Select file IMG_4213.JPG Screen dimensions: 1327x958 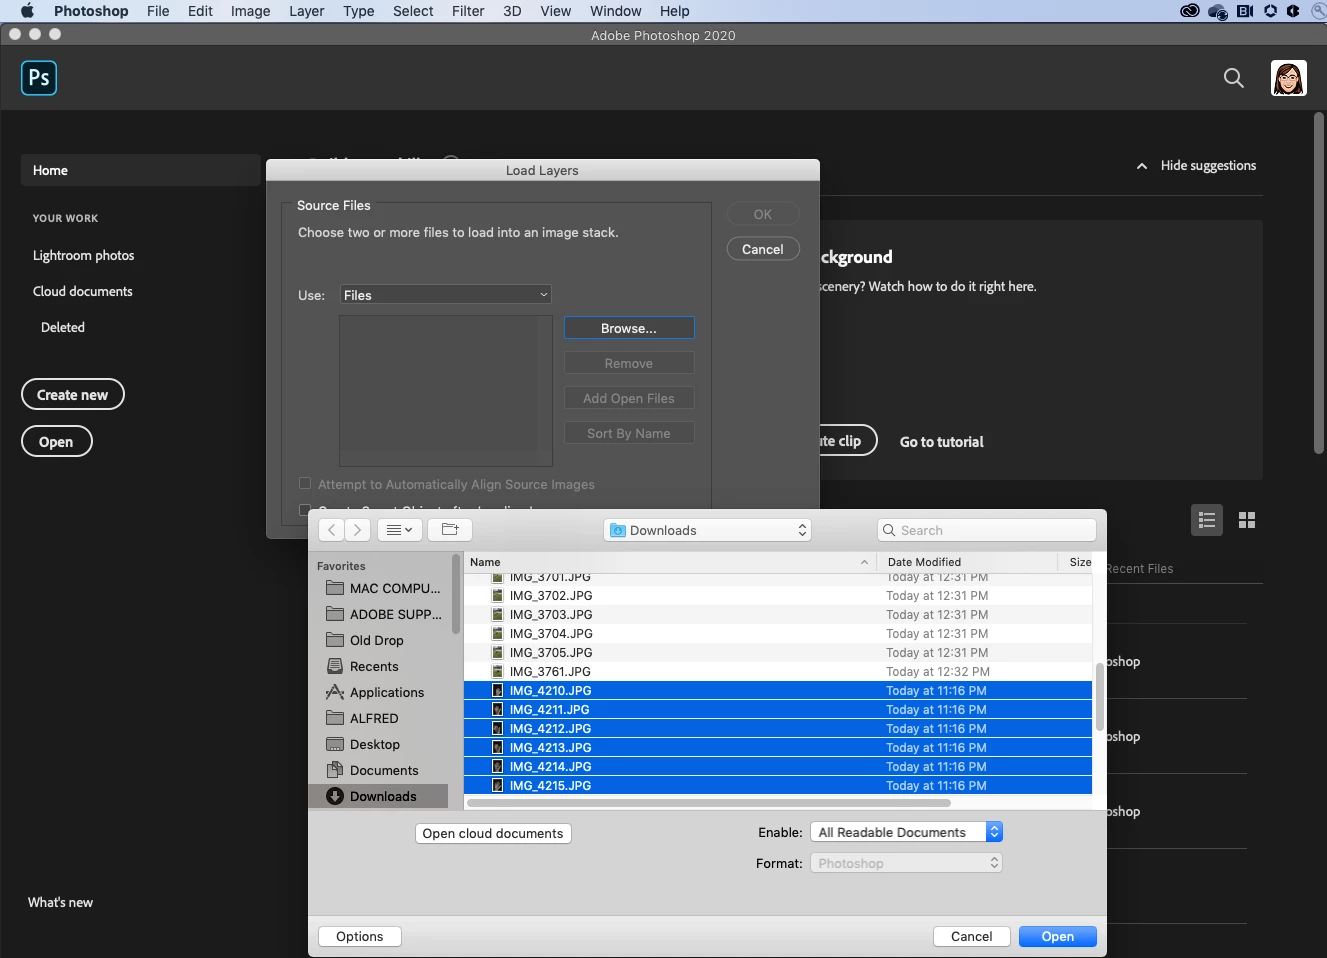click(x=778, y=748)
